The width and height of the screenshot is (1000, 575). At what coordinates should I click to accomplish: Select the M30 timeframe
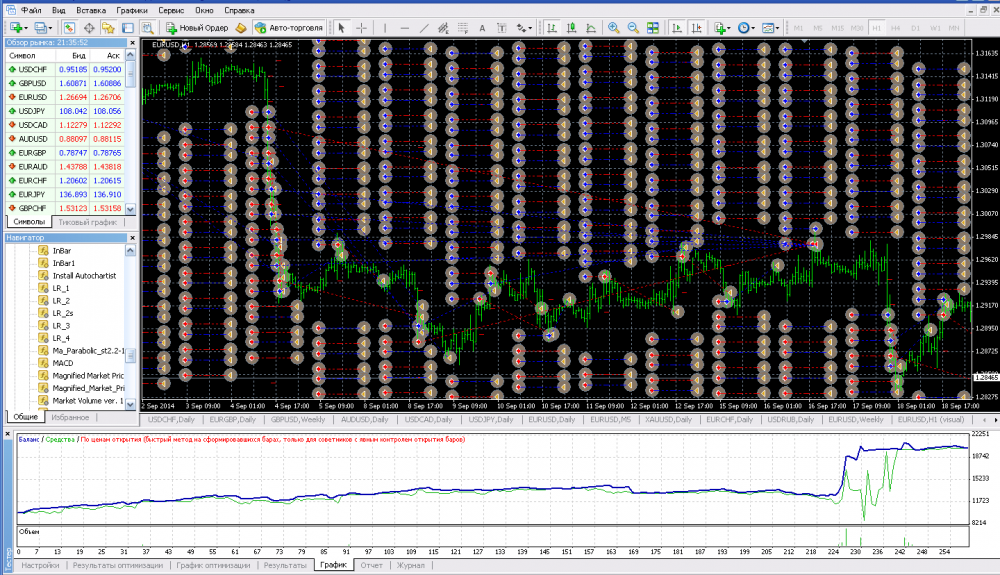[857, 27]
